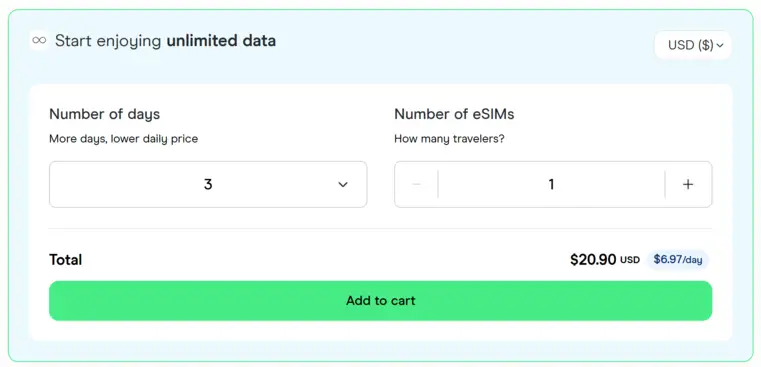Click the $6.97/day price badge
The height and width of the screenshot is (367, 761).
click(678, 260)
